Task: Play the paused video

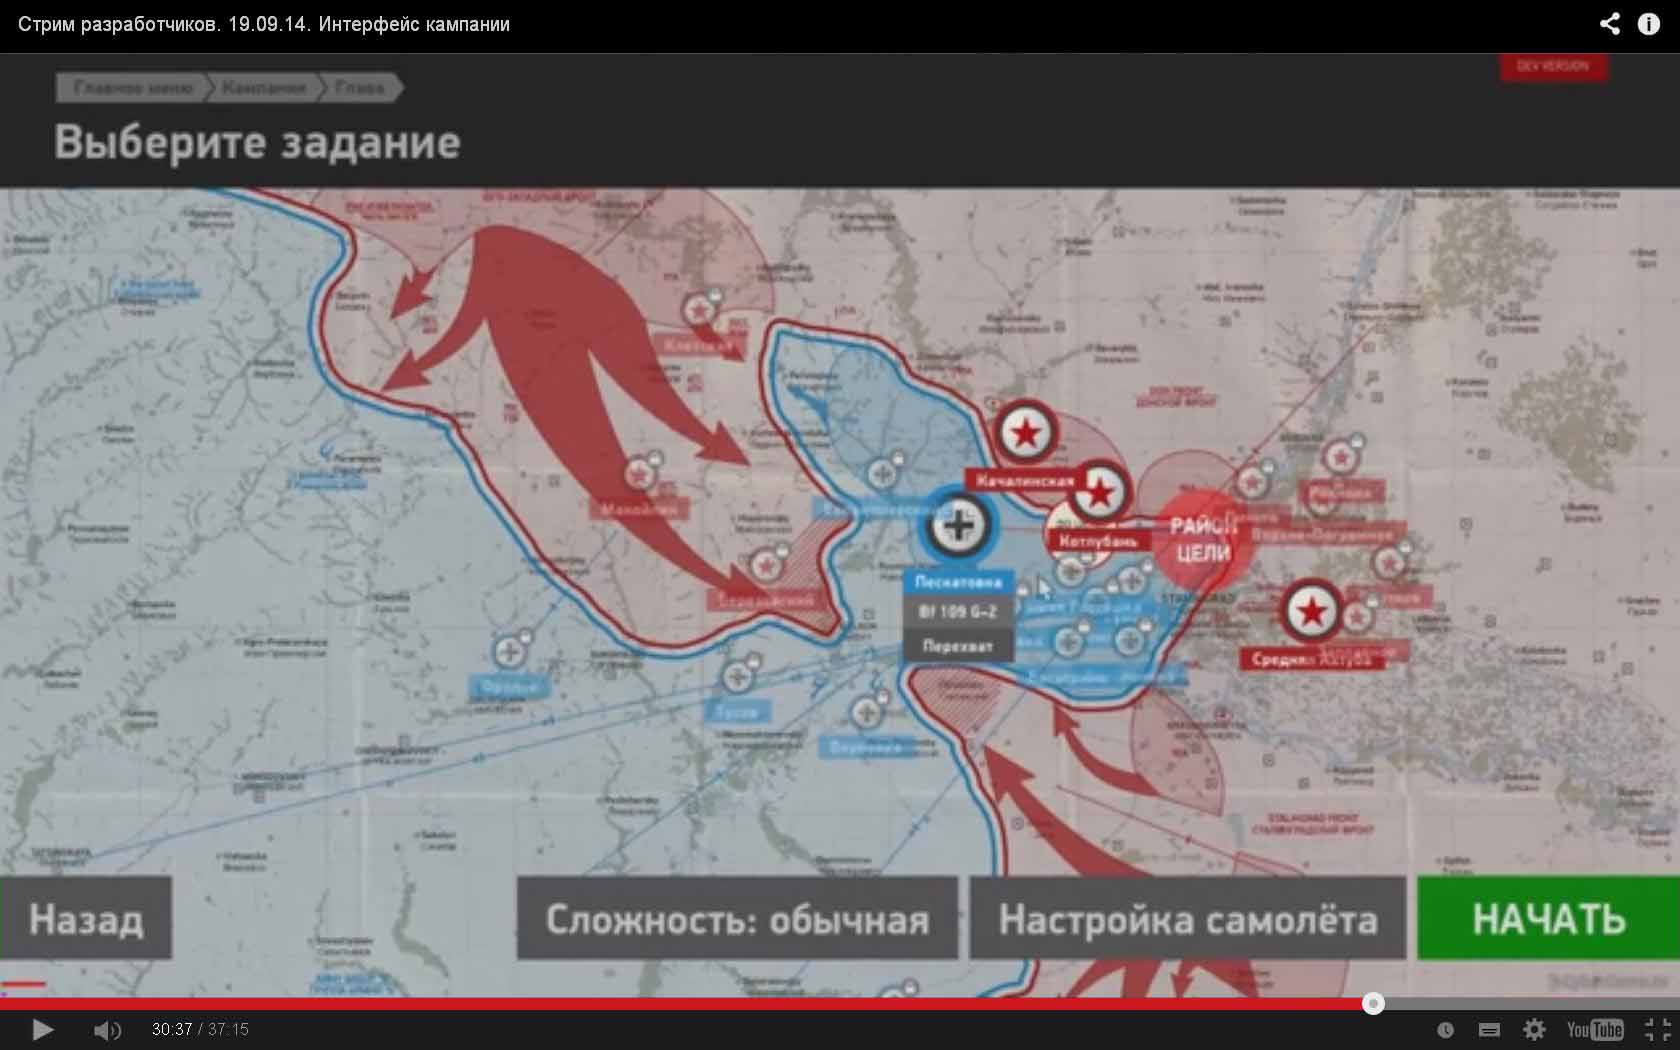Action: (x=43, y=1029)
